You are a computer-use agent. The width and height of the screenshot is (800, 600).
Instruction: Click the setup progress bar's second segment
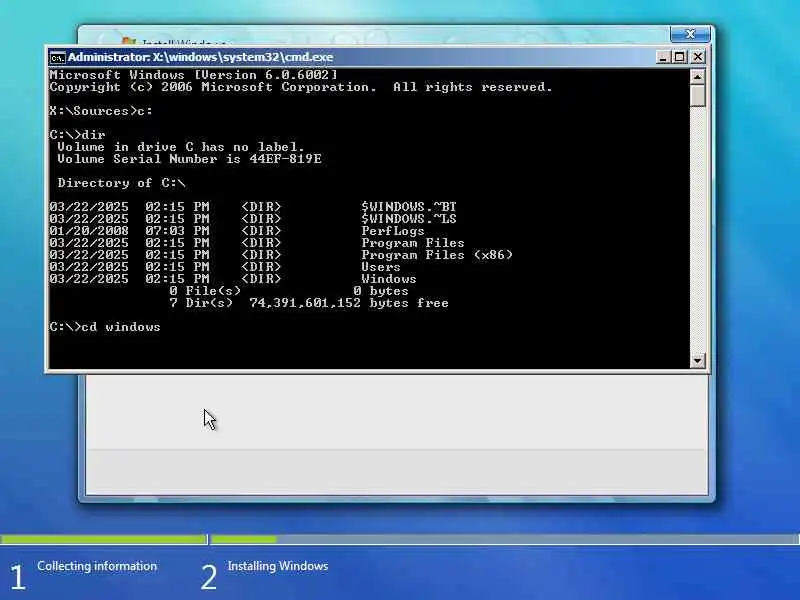(505, 539)
